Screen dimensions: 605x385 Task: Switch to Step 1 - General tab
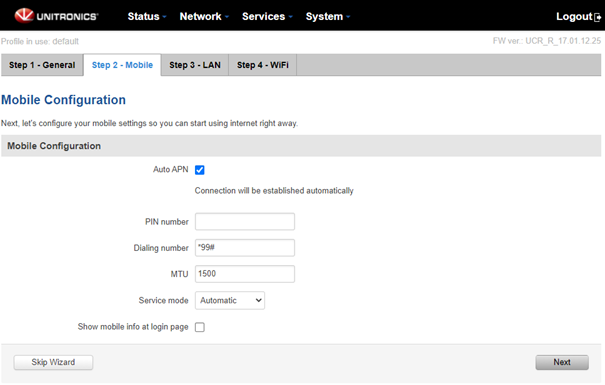[42, 65]
